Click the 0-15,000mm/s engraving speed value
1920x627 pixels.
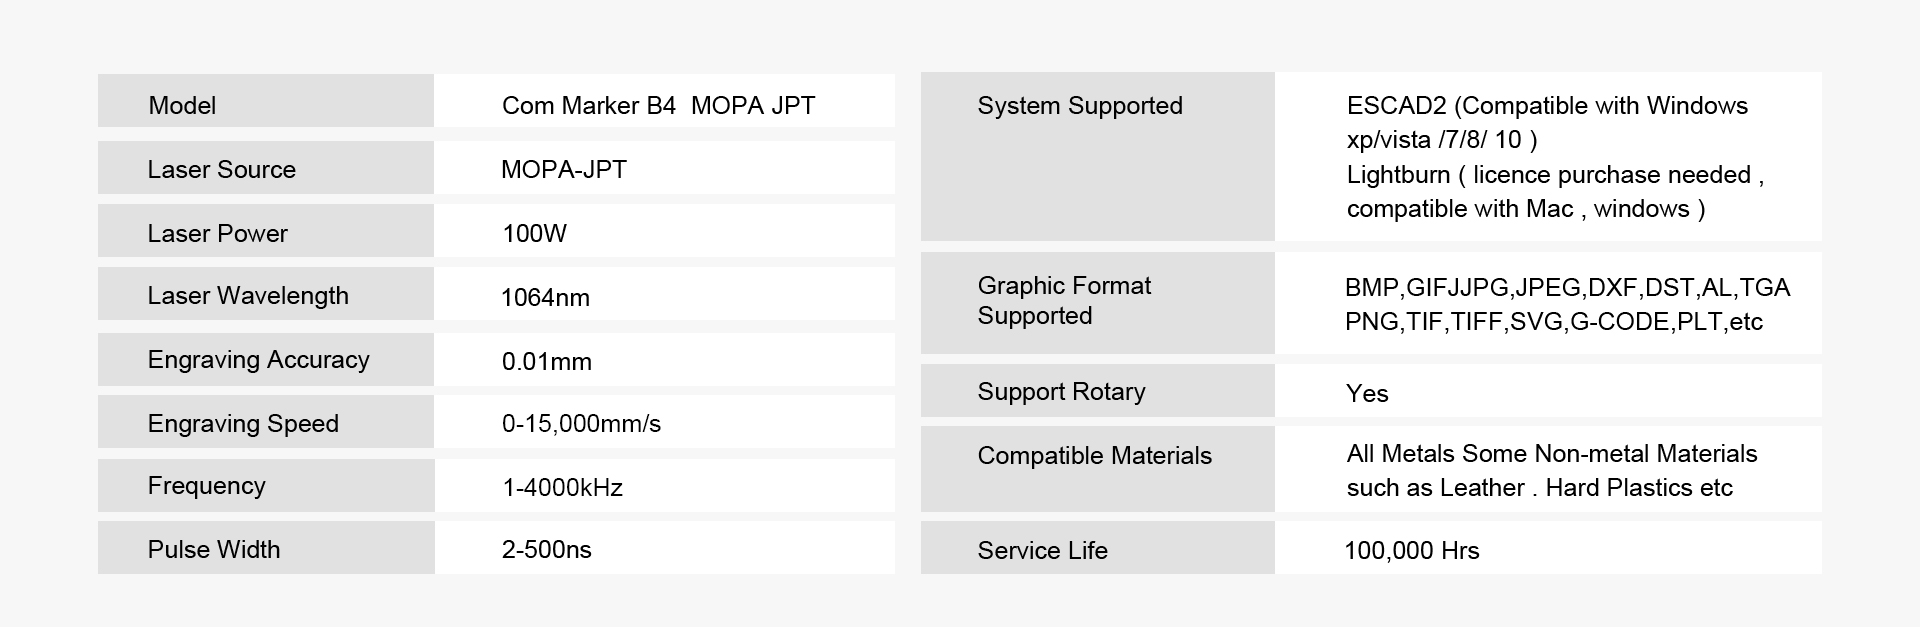(x=581, y=424)
